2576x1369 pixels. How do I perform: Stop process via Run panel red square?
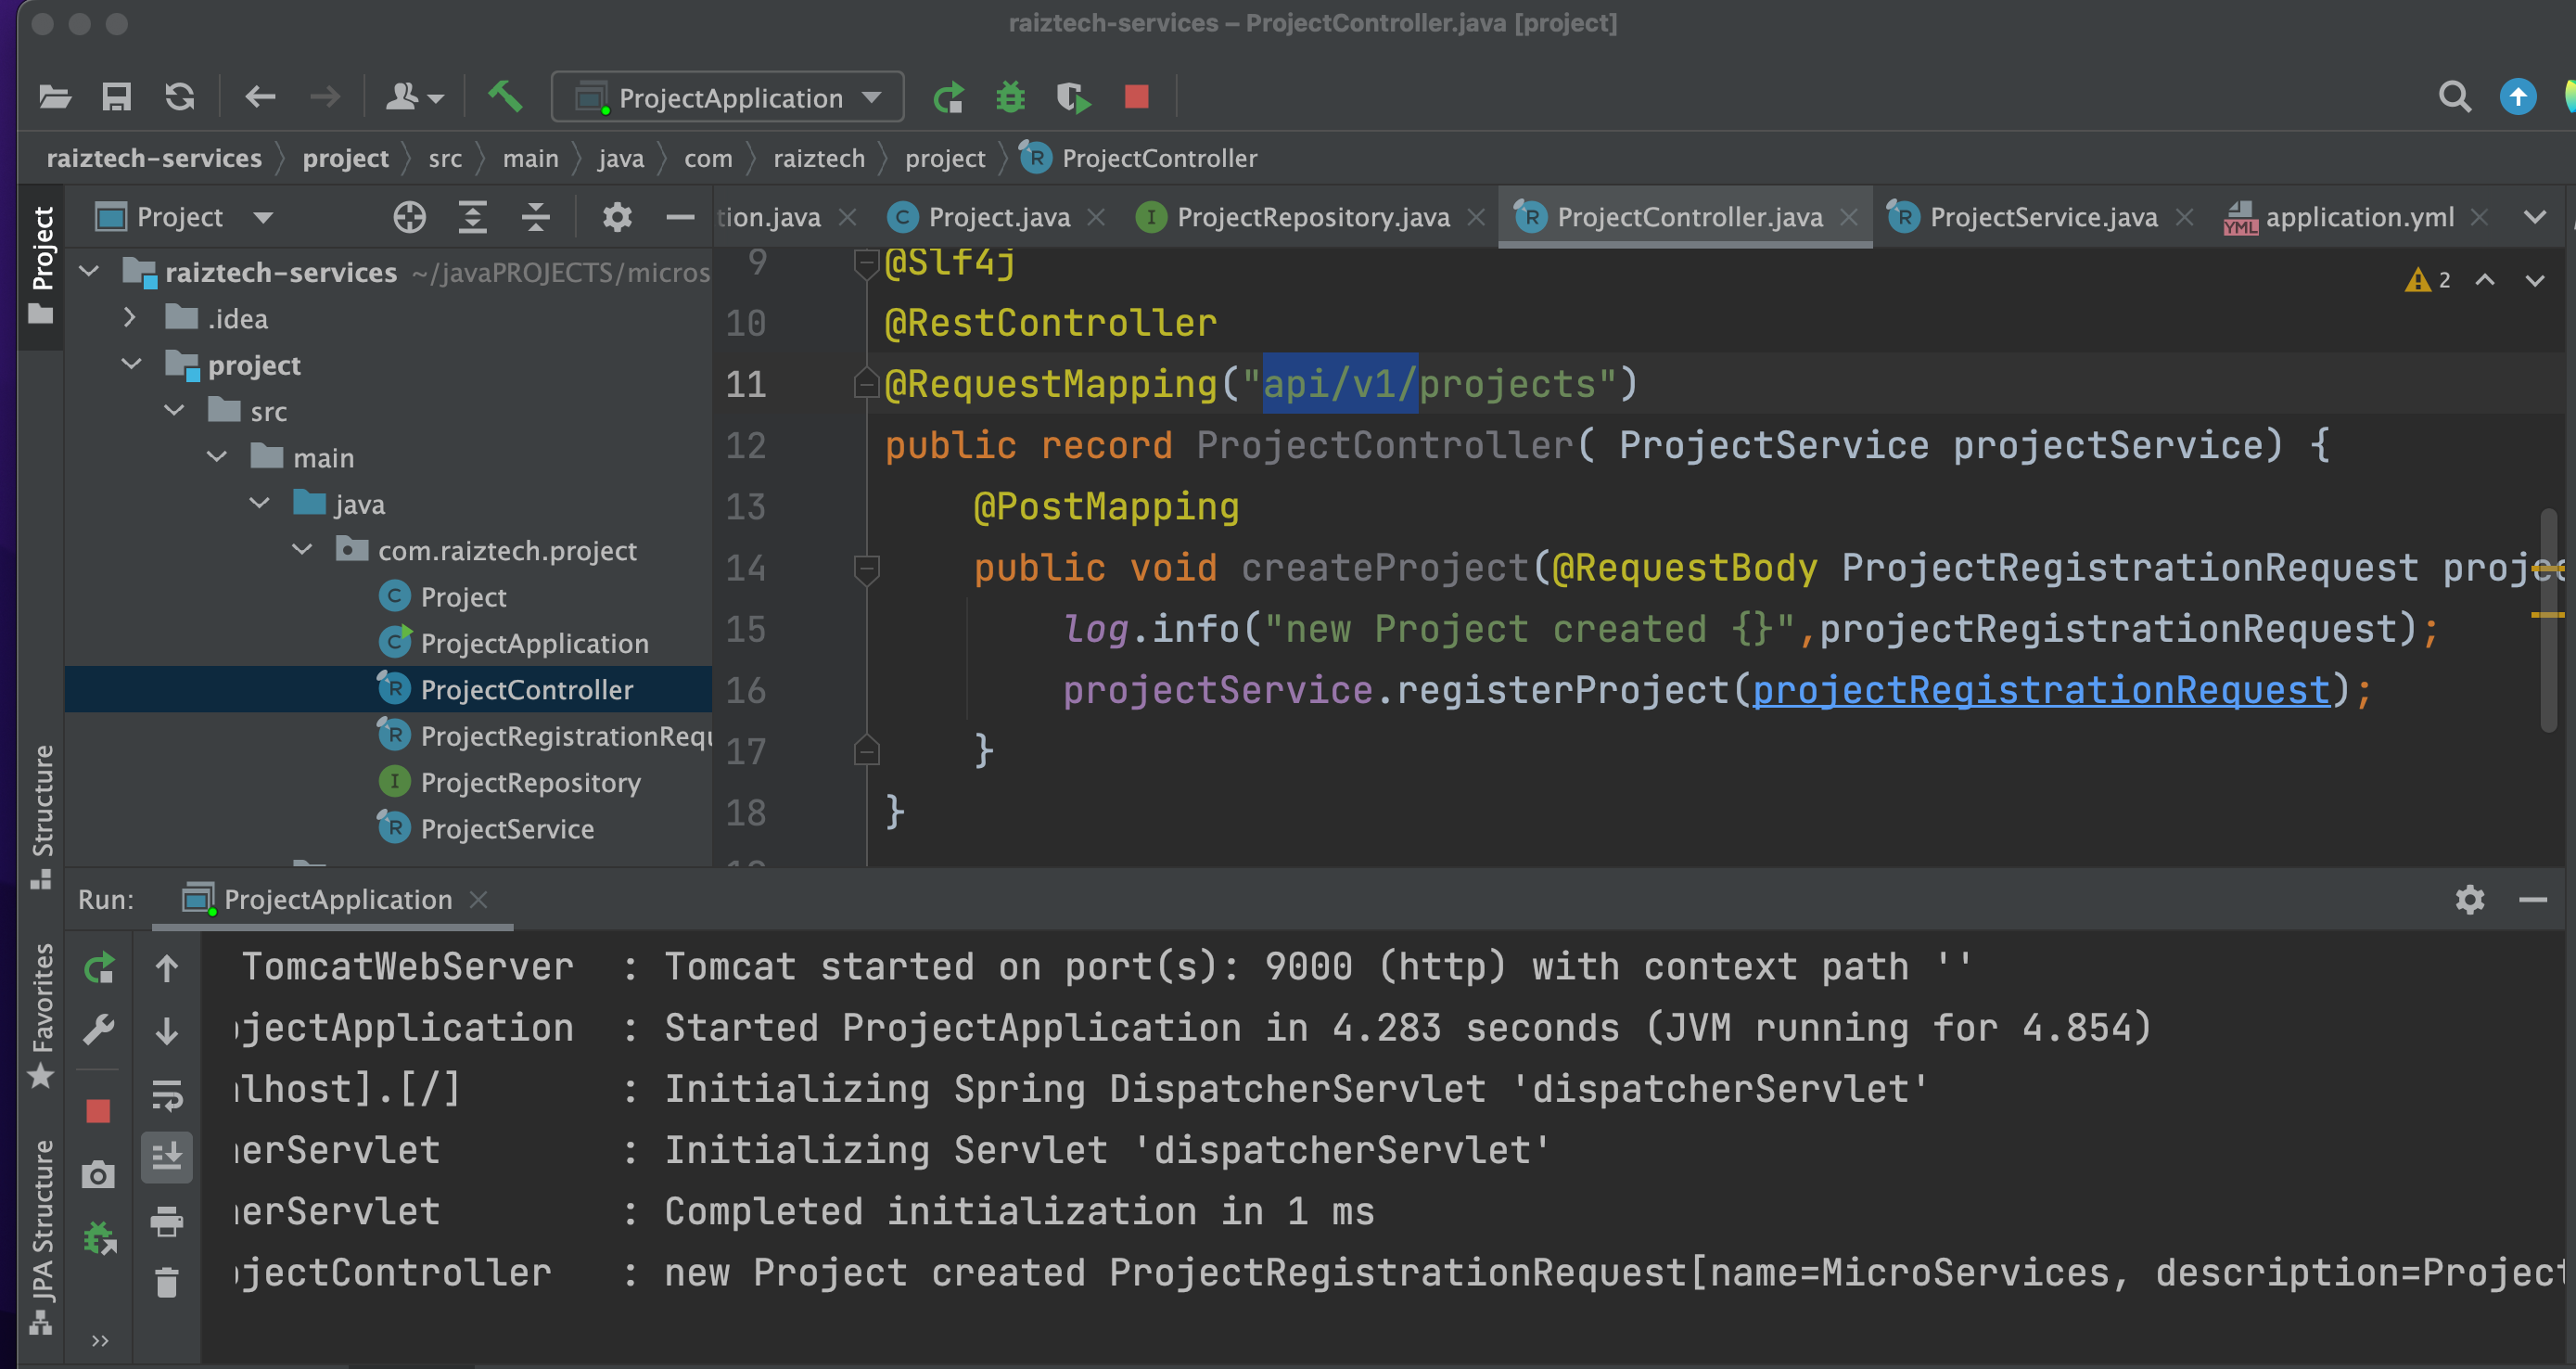pos(98,1111)
